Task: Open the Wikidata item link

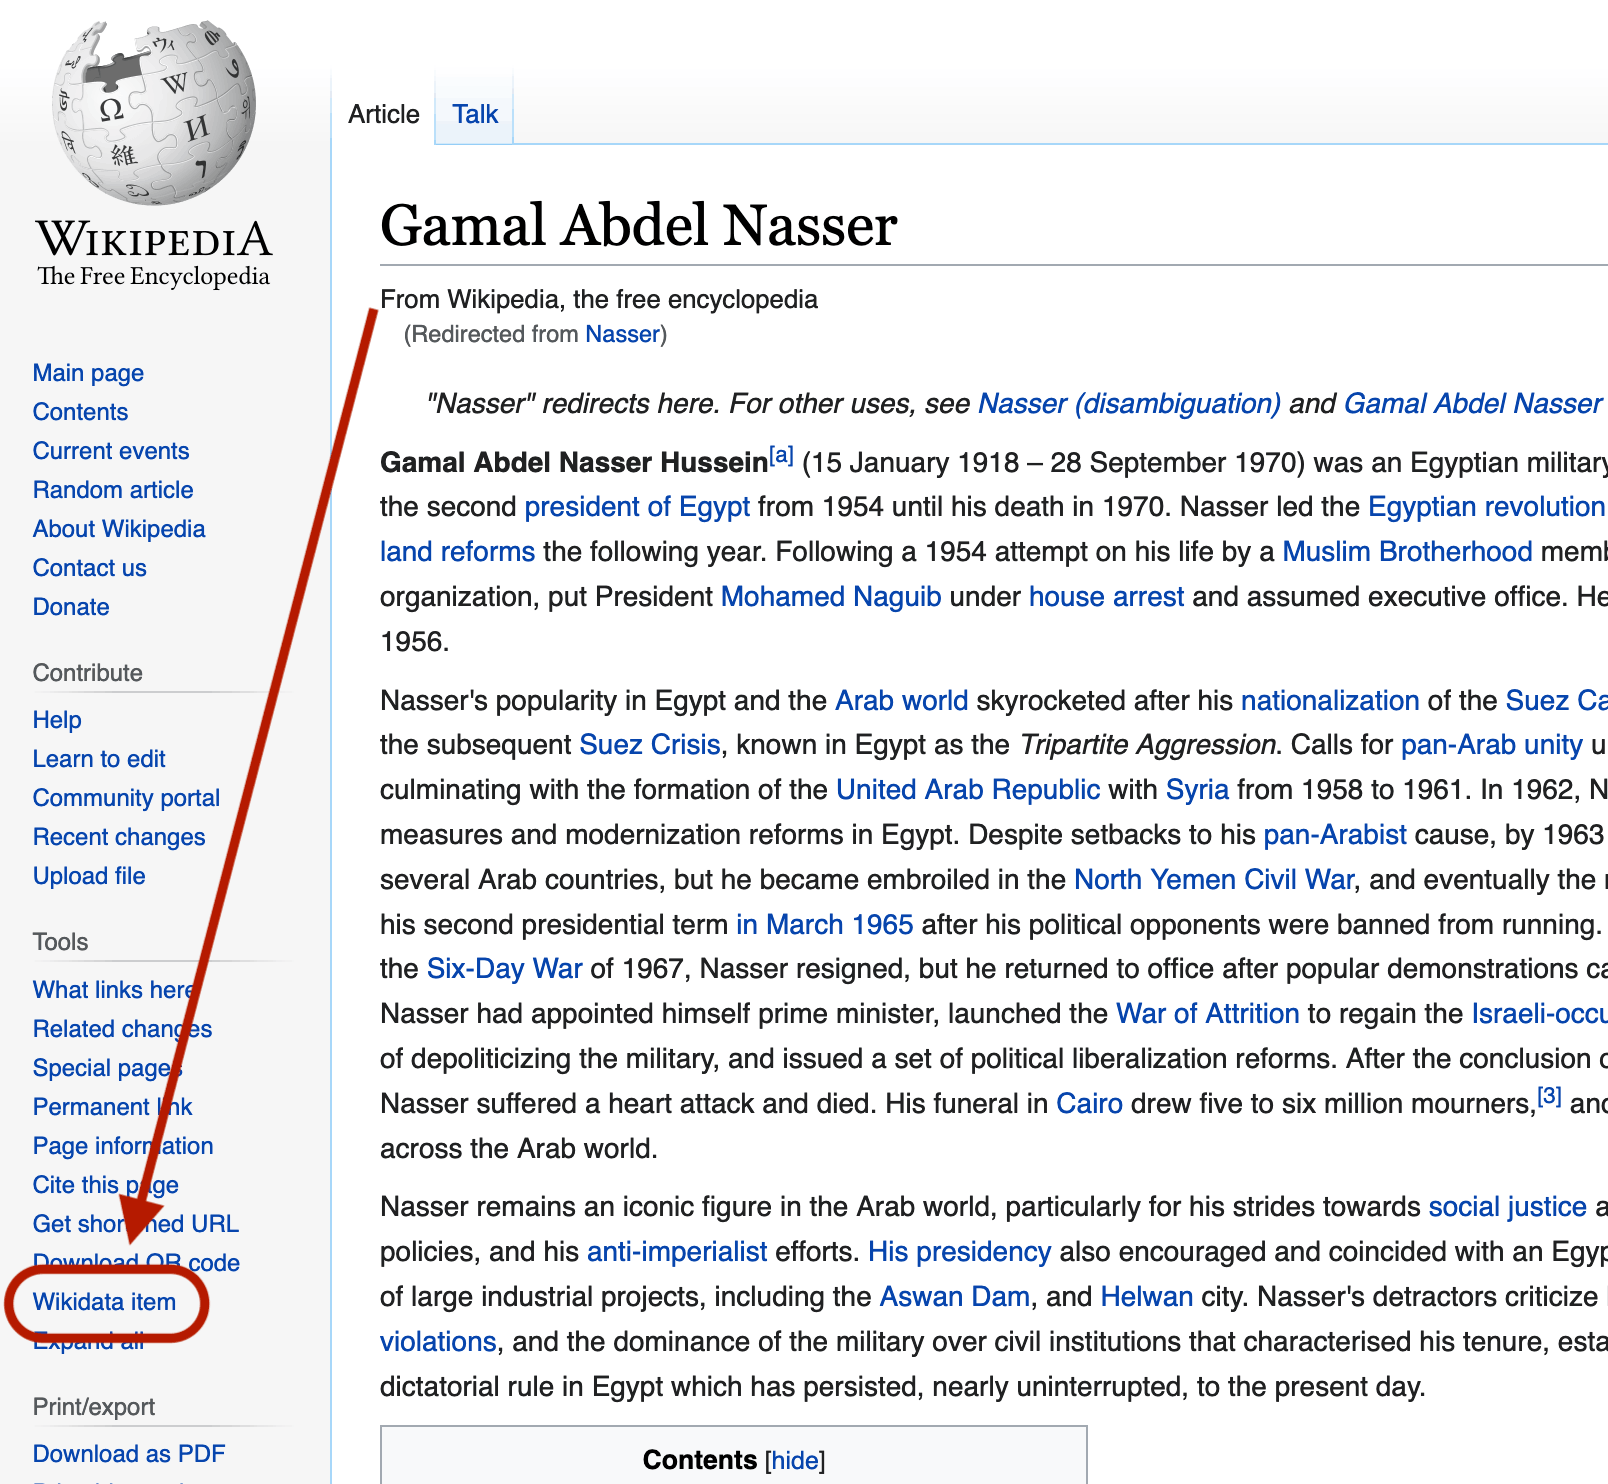Action: [104, 1302]
